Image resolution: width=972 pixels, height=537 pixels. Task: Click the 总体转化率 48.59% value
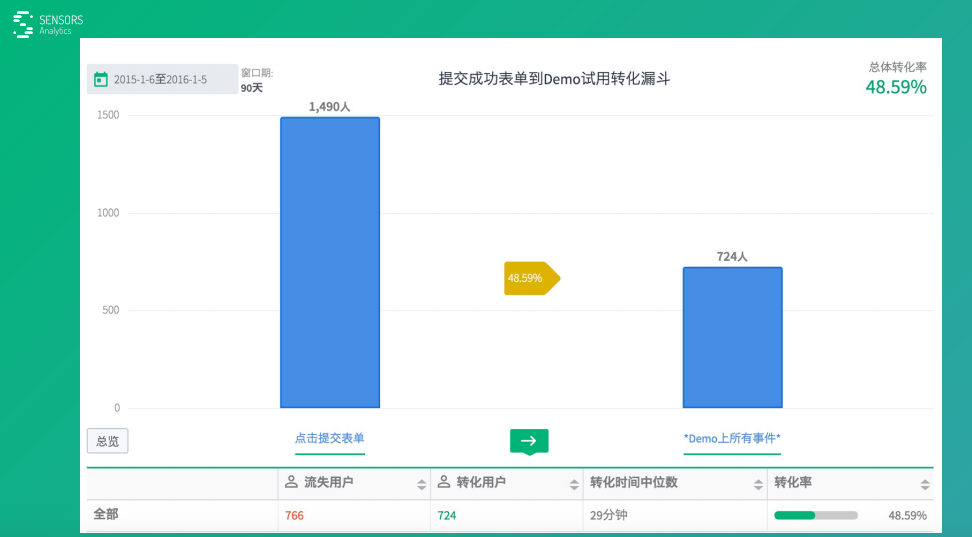click(896, 87)
